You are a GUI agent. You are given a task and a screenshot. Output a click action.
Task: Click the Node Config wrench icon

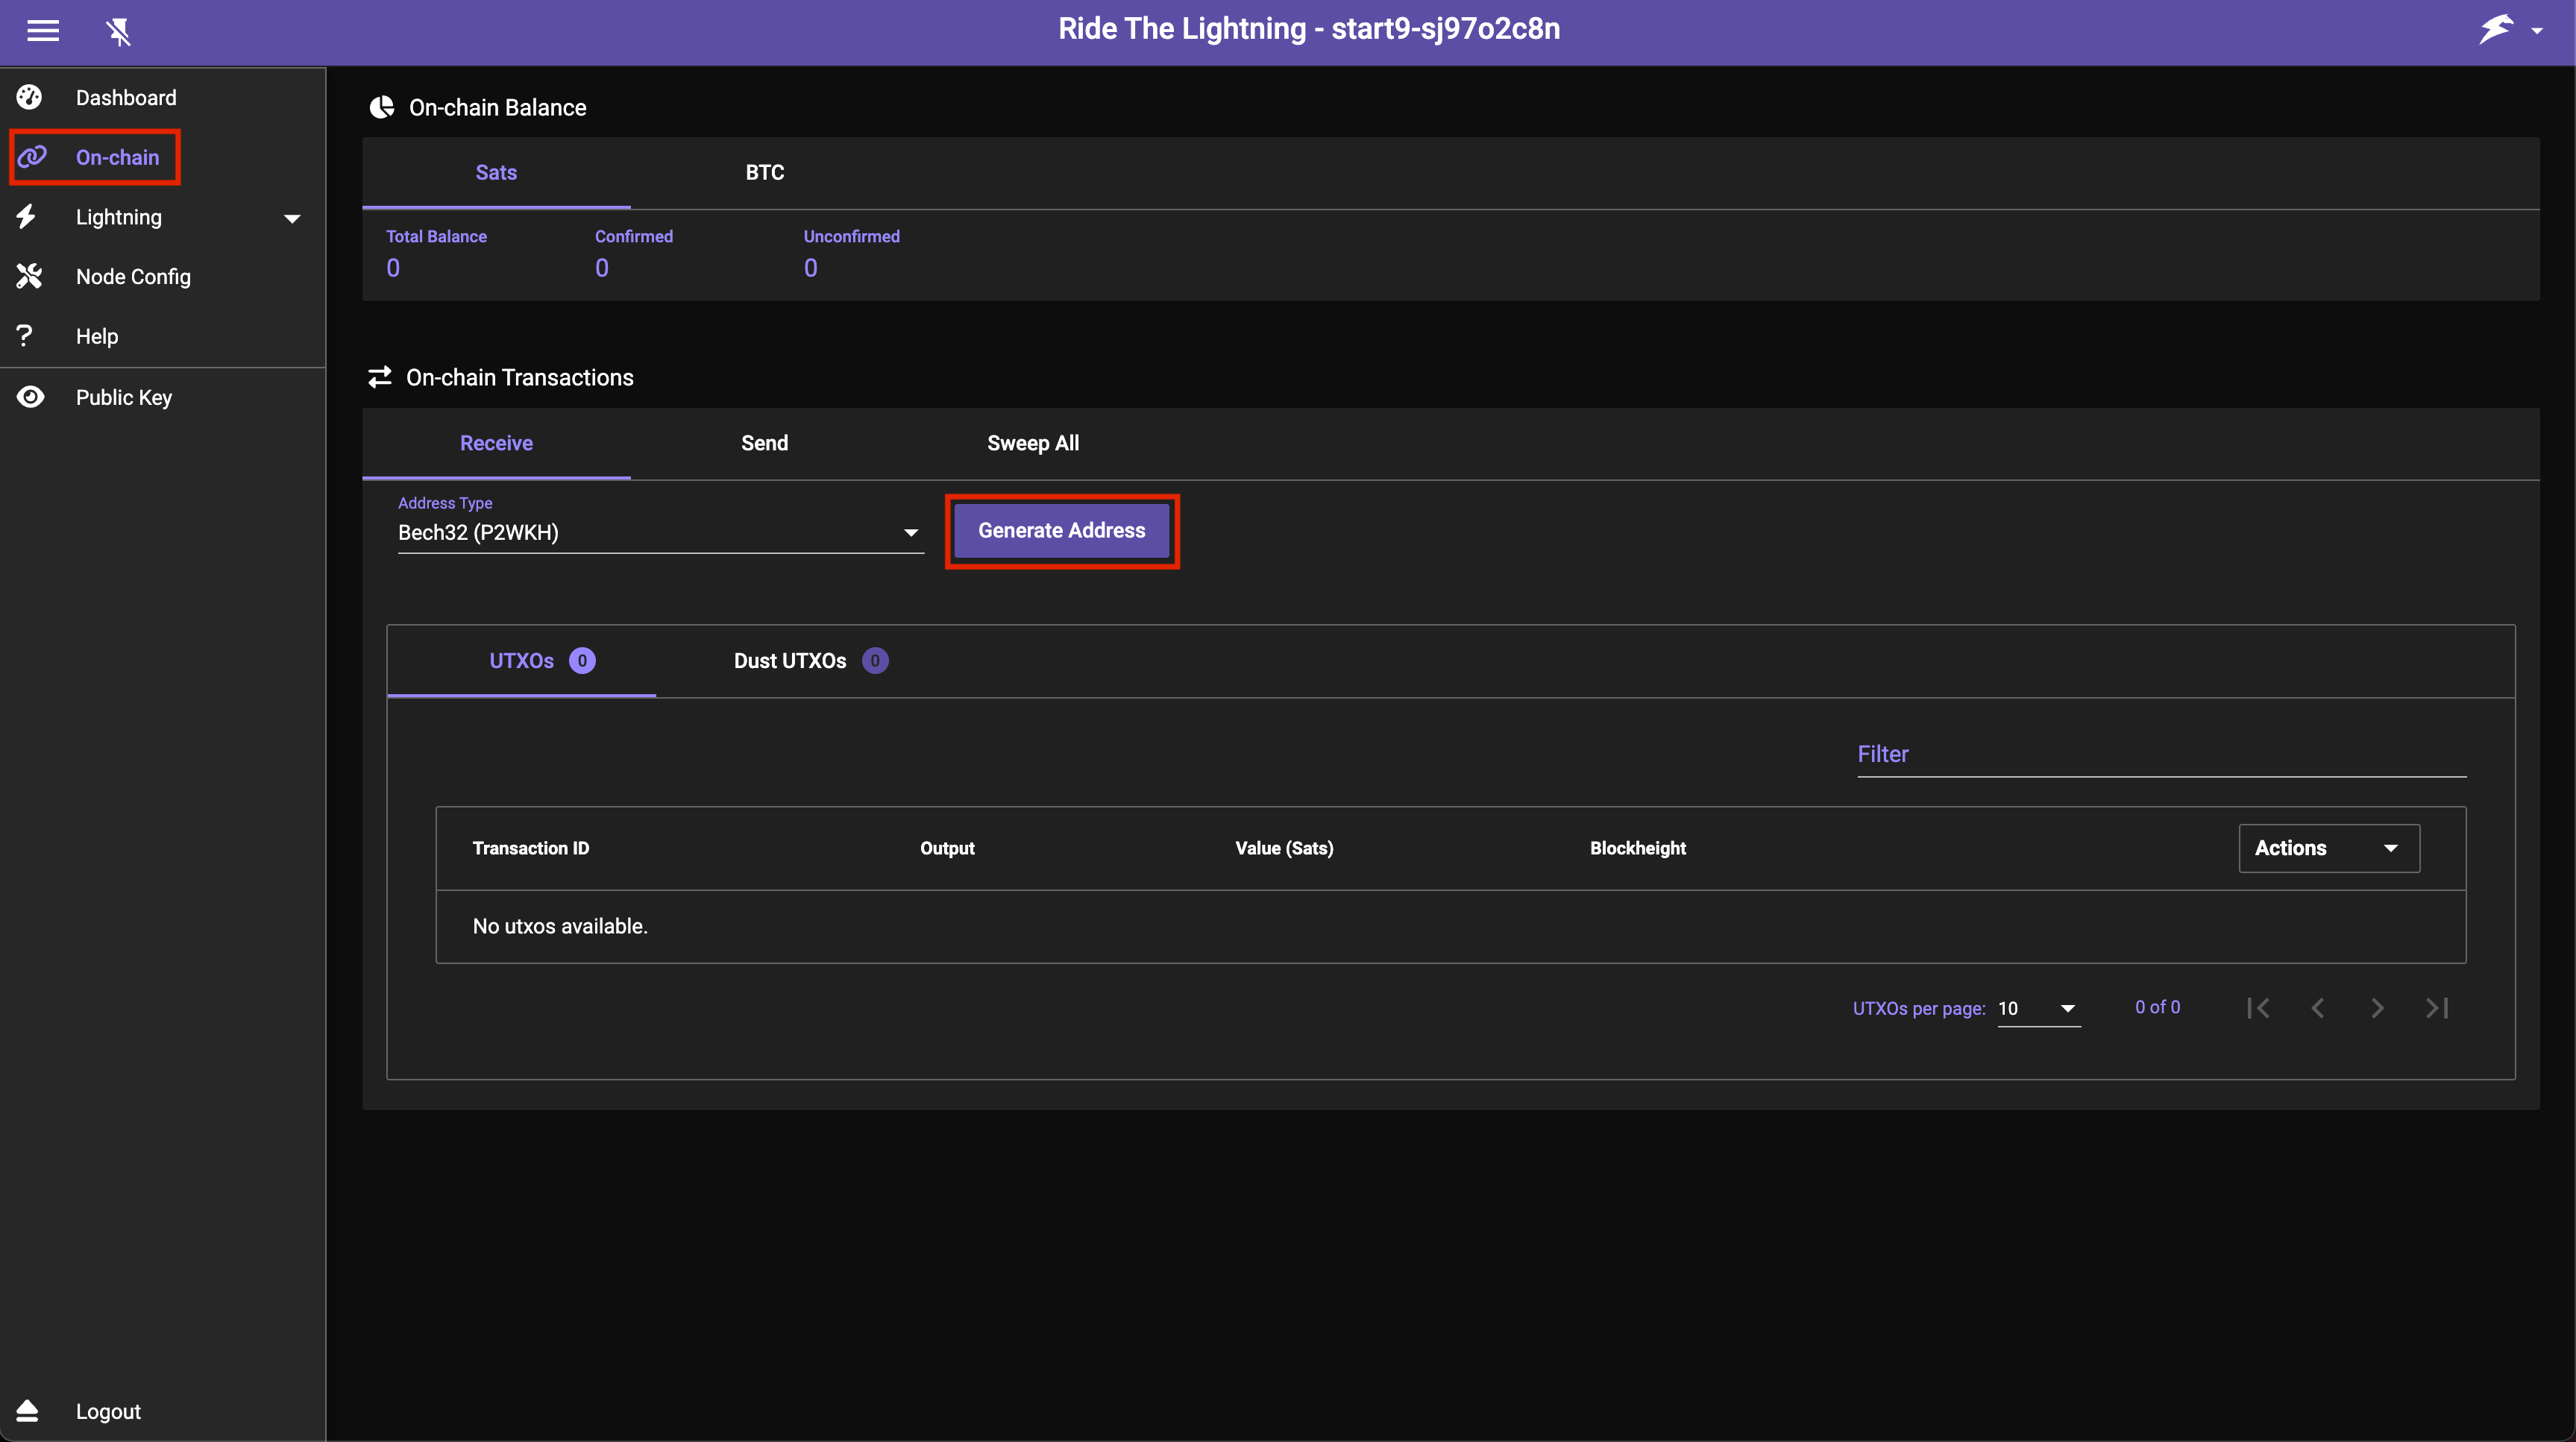29,276
